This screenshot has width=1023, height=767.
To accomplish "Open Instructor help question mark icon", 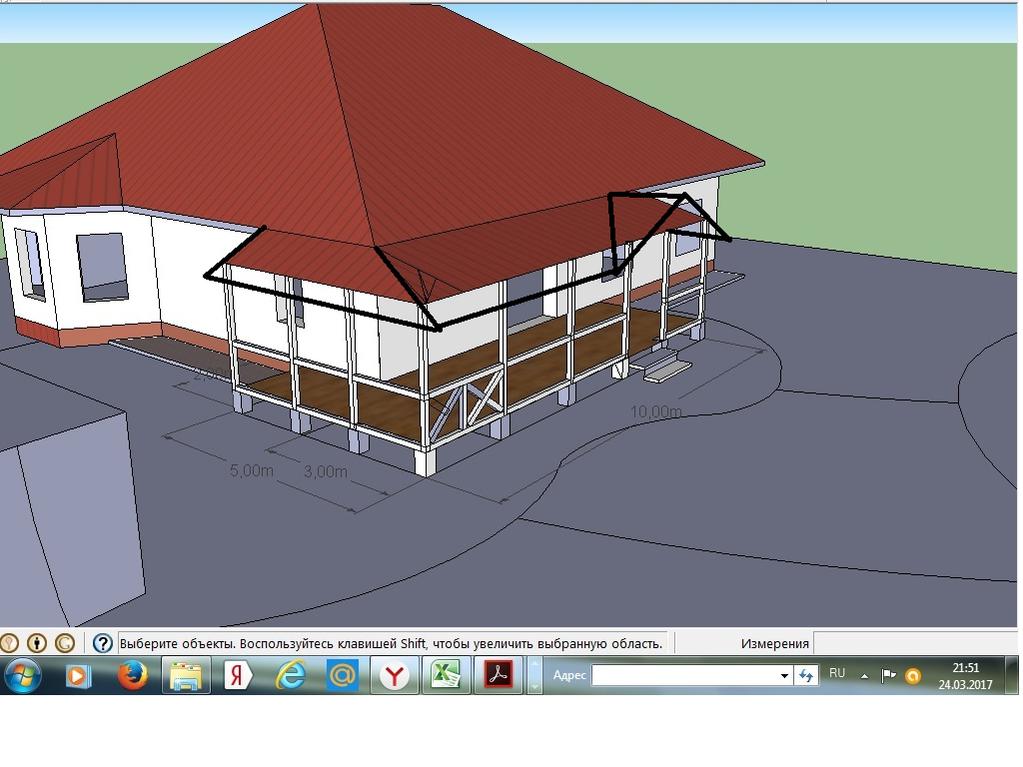I will coord(102,643).
